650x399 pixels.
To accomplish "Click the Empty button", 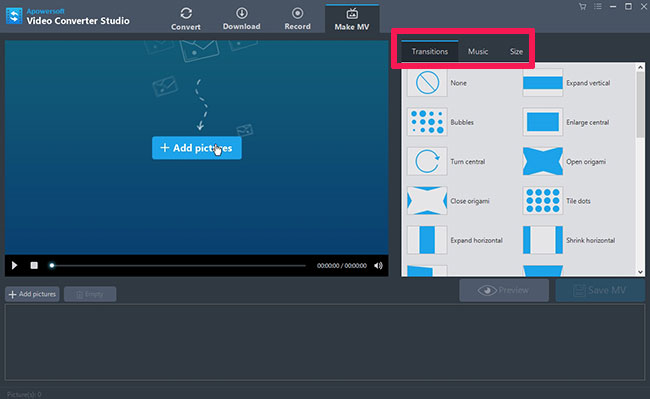I will 90,294.
